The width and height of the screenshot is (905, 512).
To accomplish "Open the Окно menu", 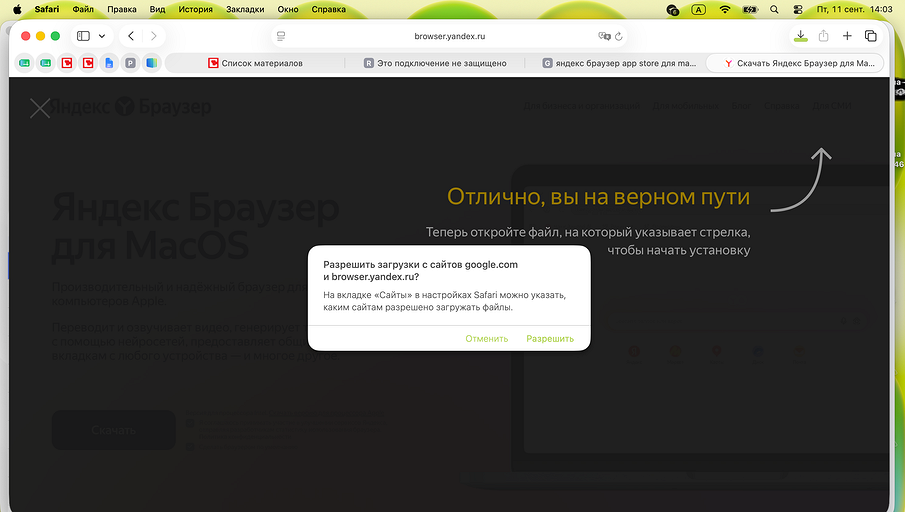I will tap(287, 9).
